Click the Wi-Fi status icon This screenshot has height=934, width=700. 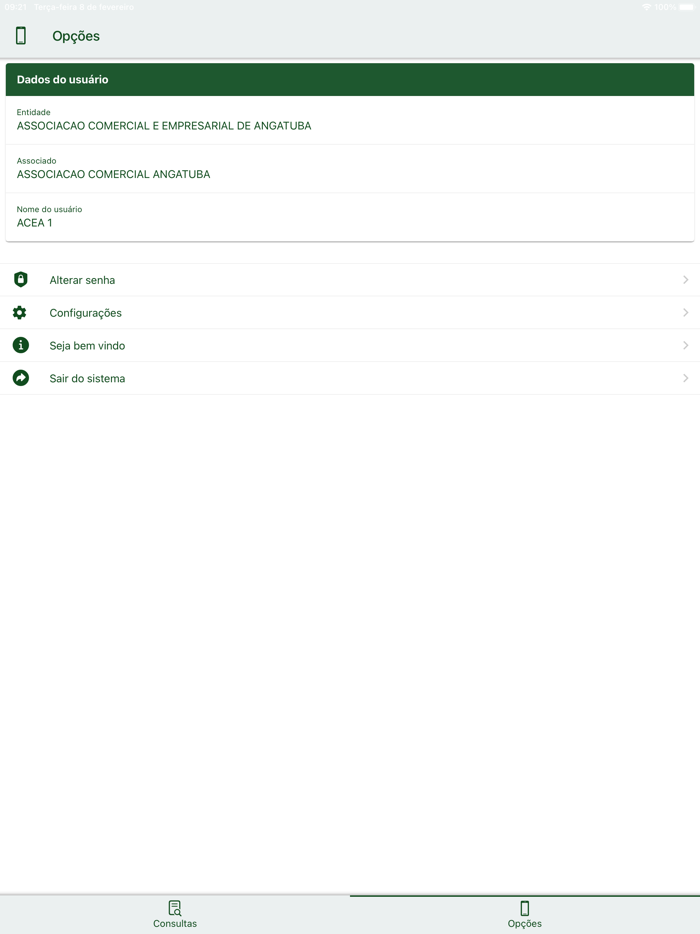tap(646, 7)
